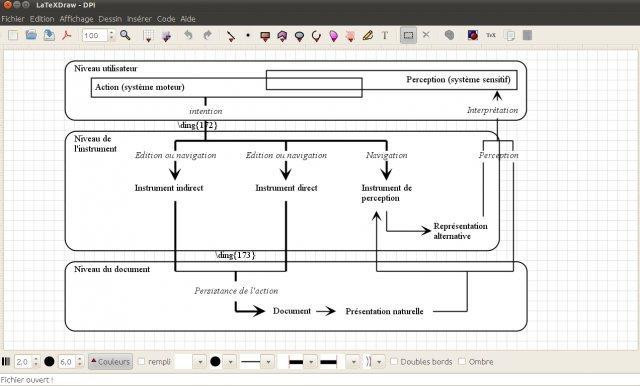Open the line style dropdown
This screenshot has height=386, width=640.
[x=268, y=362]
